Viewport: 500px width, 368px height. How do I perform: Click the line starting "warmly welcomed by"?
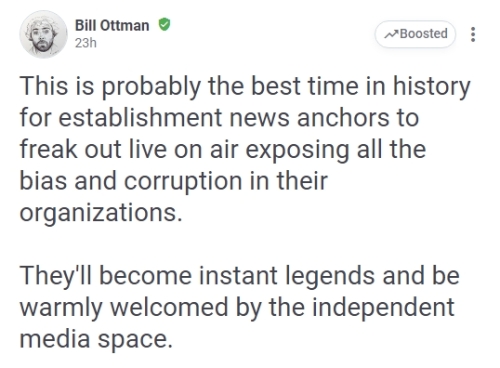pyautogui.click(x=237, y=307)
